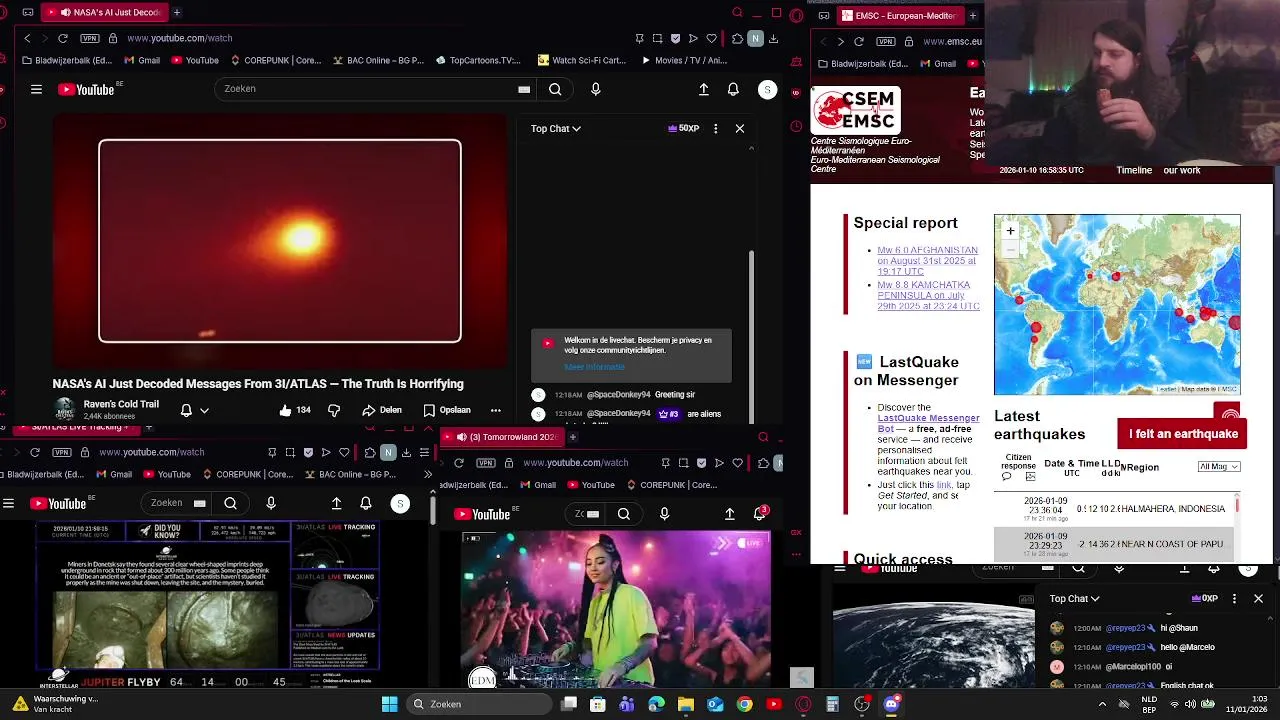Start voice search in NASA video YouTube window
The height and width of the screenshot is (720, 1280).
click(x=596, y=89)
